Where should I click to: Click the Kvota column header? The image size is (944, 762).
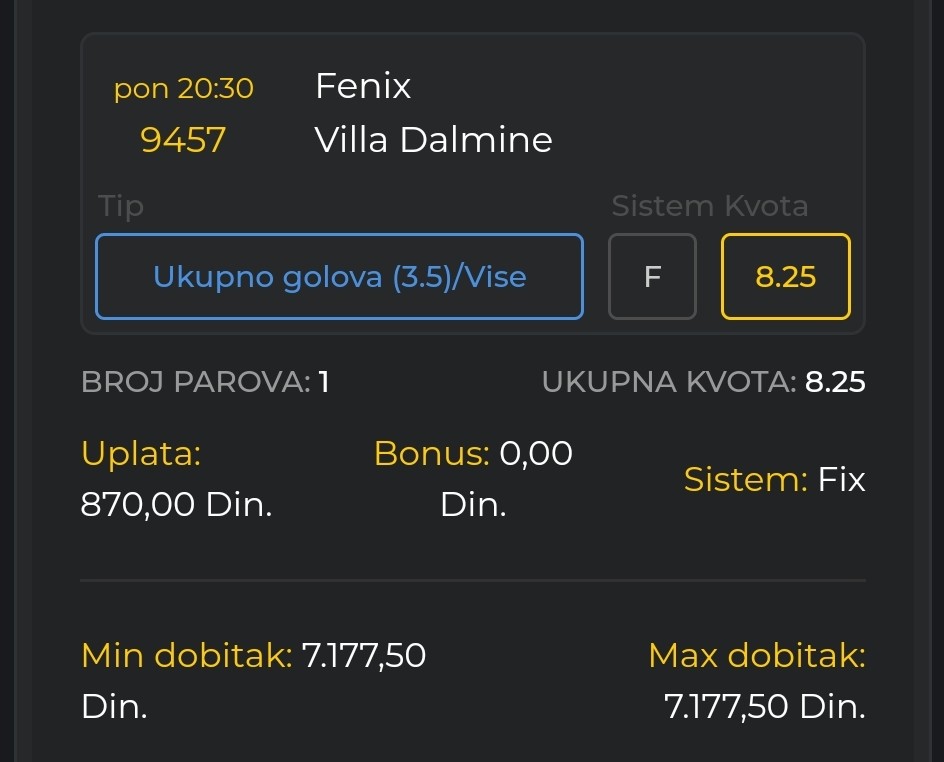(x=766, y=206)
